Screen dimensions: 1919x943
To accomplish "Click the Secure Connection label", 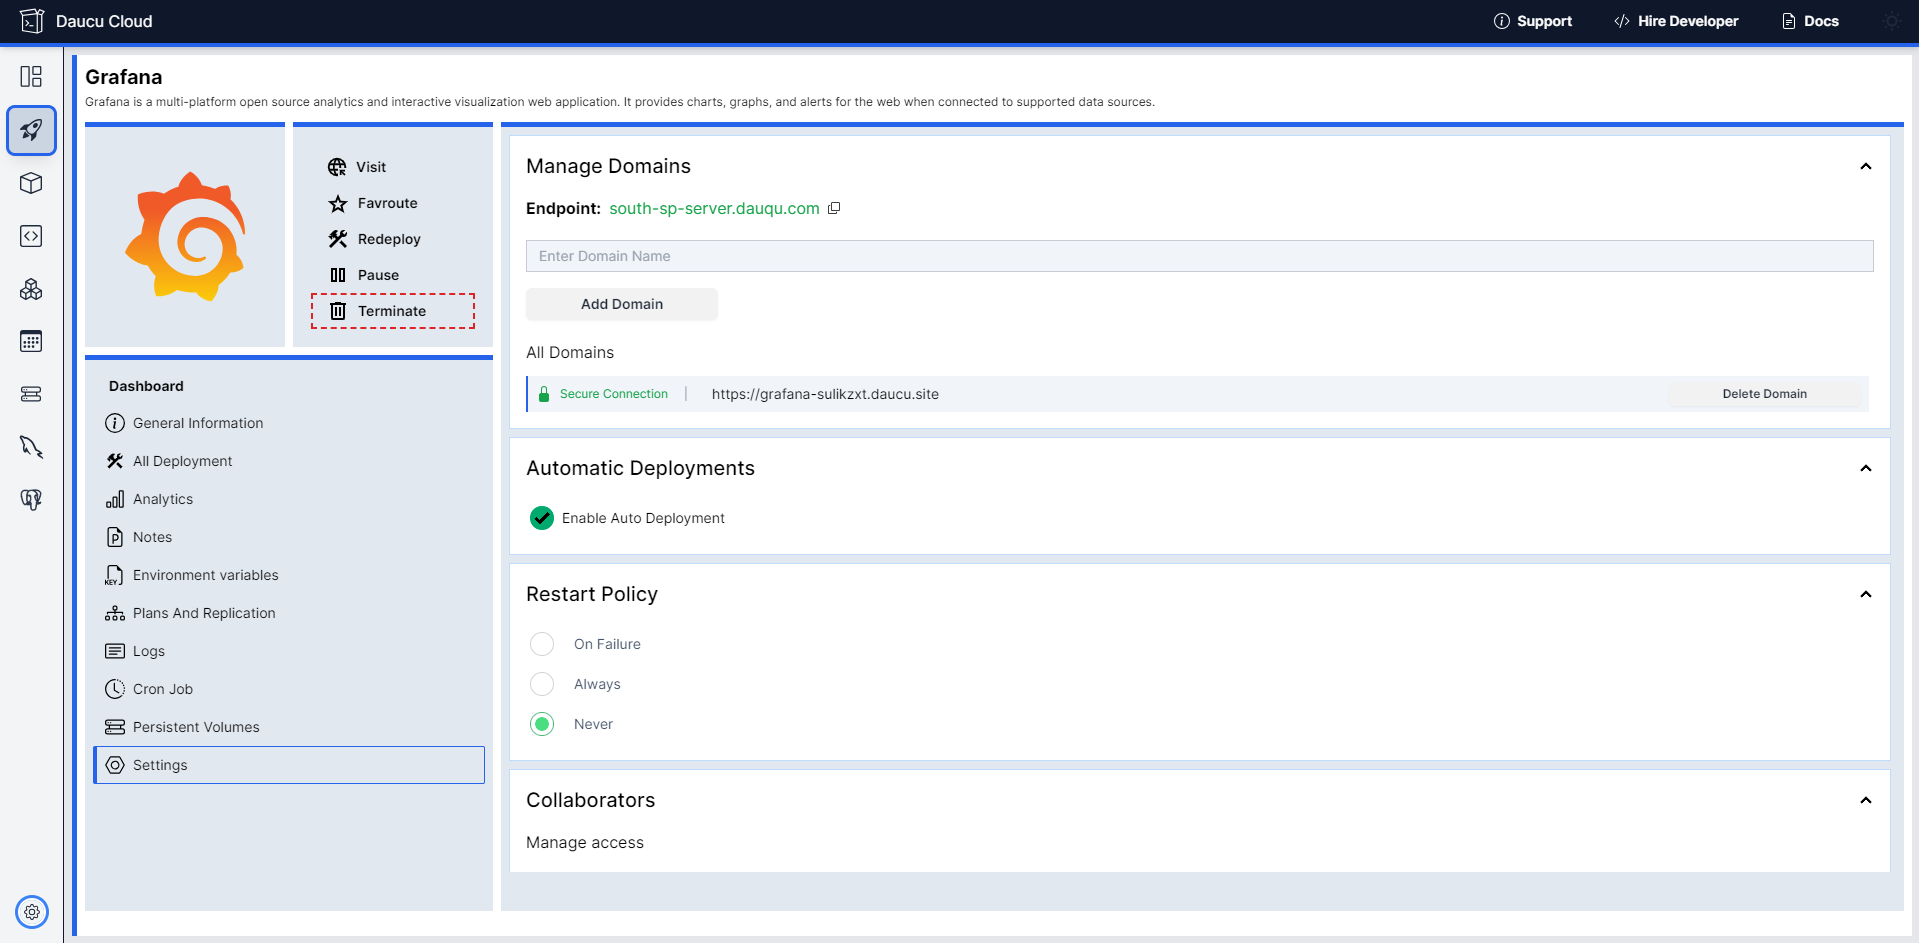I will (613, 394).
